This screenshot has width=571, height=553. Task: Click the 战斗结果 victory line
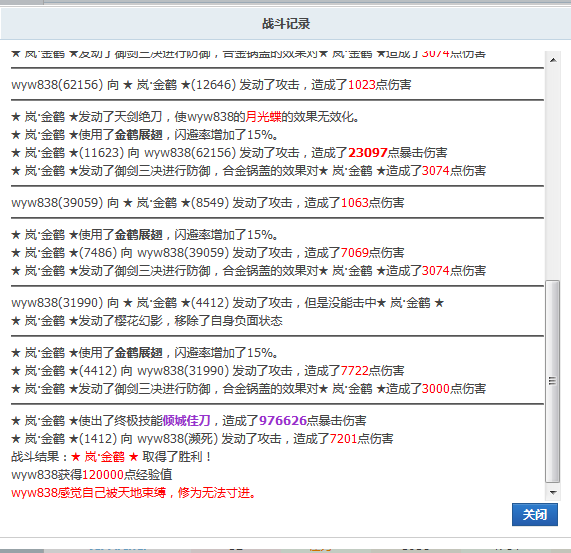point(111,457)
